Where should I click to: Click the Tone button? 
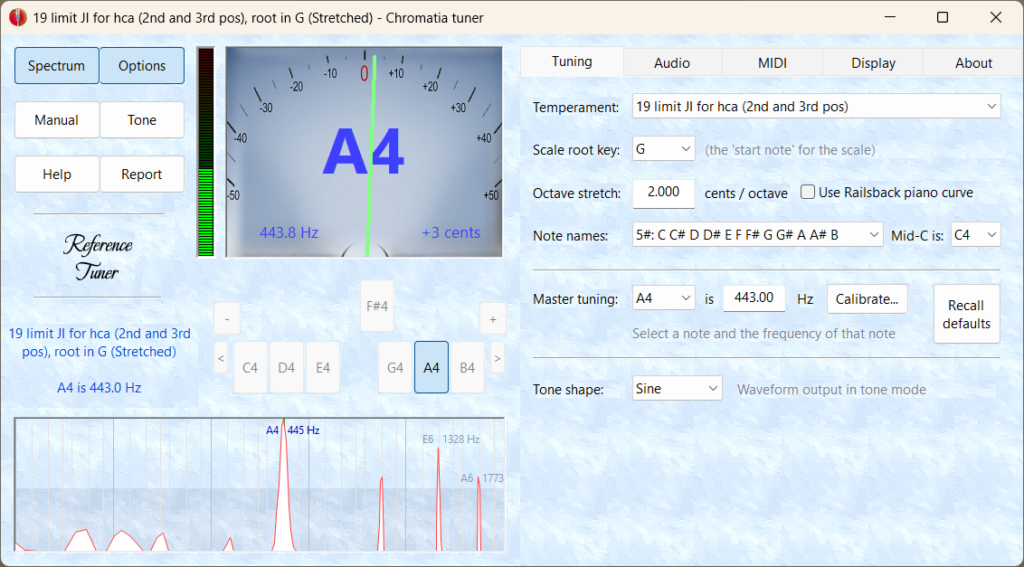click(142, 120)
